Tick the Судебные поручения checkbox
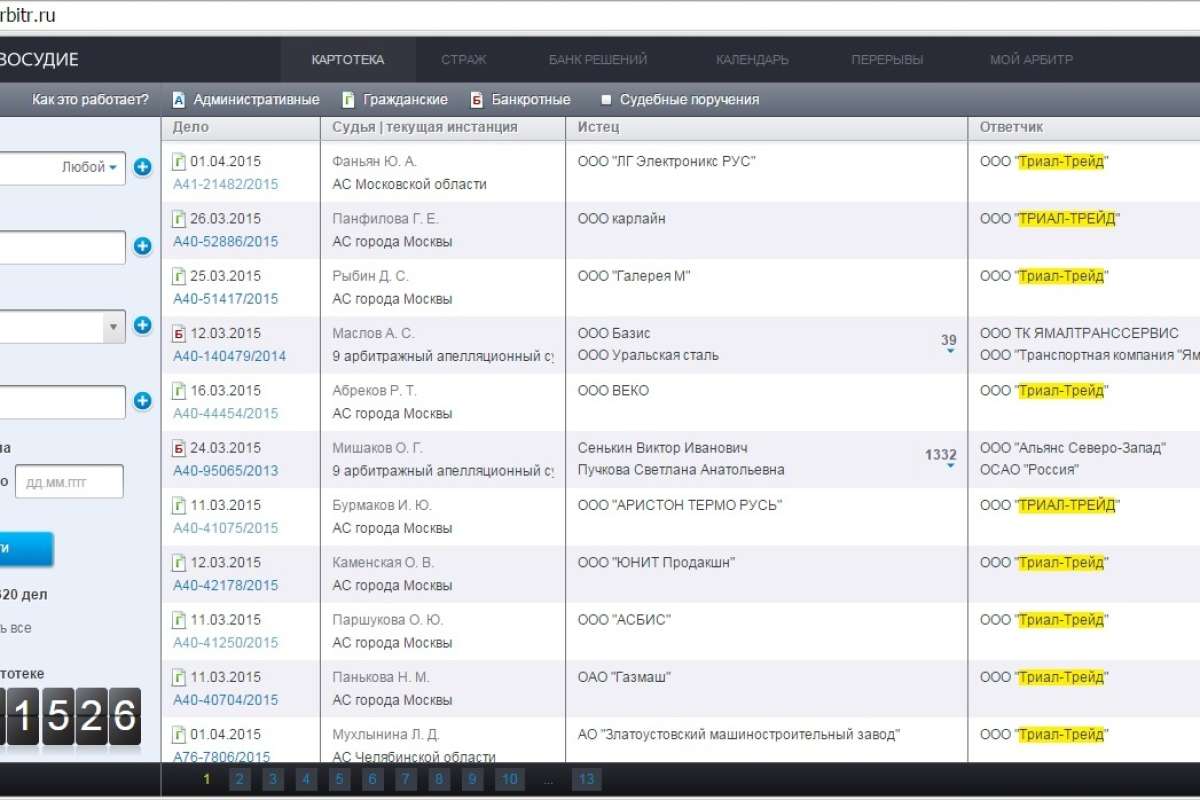 click(x=606, y=100)
